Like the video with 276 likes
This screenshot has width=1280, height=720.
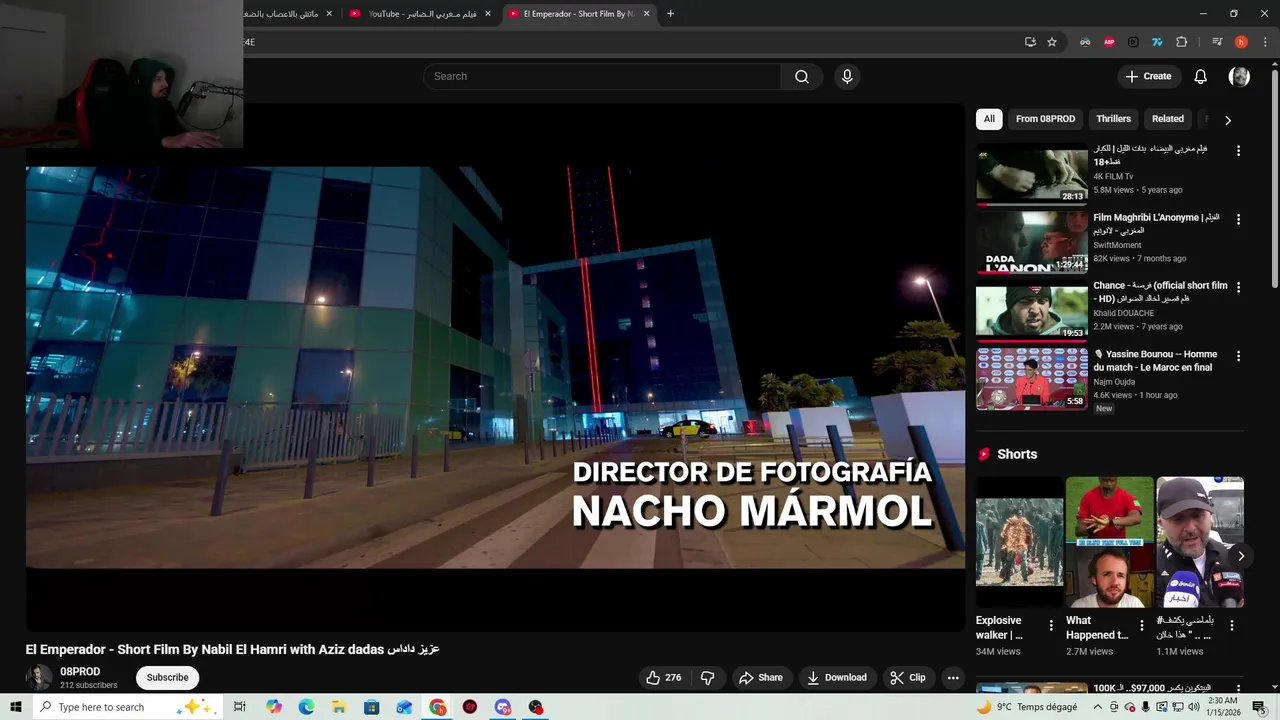[x=664, y=678]
